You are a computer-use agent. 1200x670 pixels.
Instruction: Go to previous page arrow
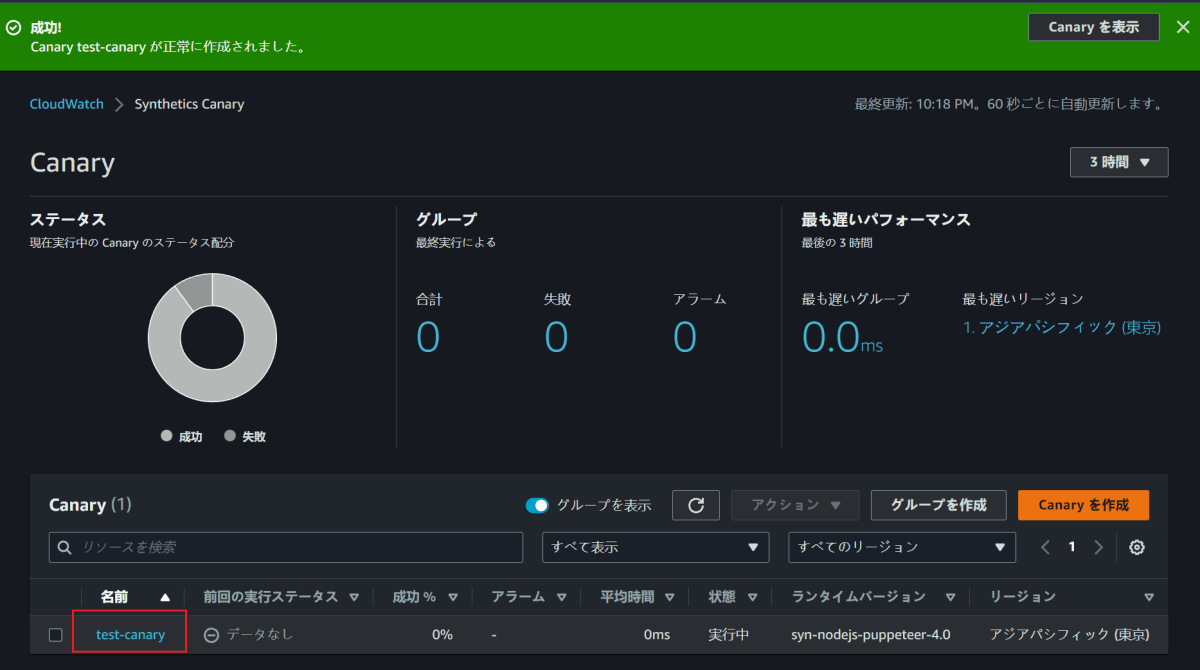tap(1045, 547)
